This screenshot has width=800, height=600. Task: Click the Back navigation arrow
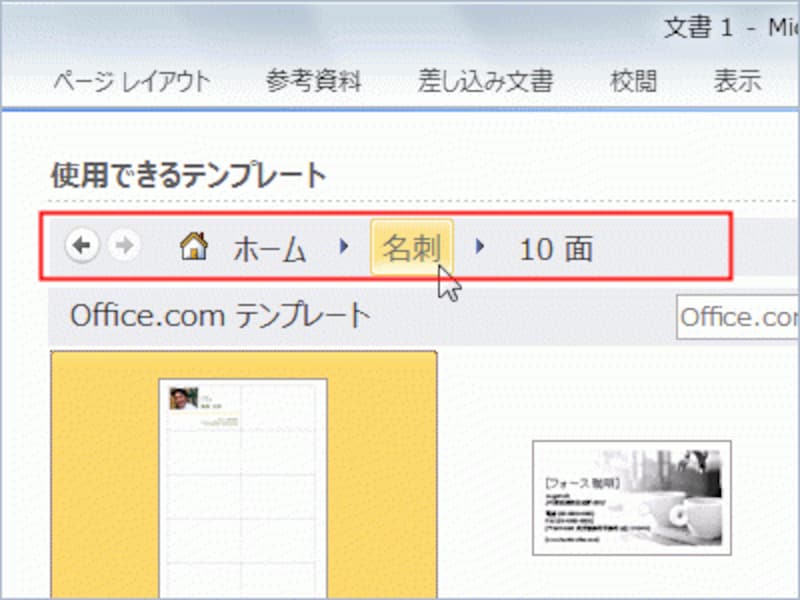(x=83, y=244)
